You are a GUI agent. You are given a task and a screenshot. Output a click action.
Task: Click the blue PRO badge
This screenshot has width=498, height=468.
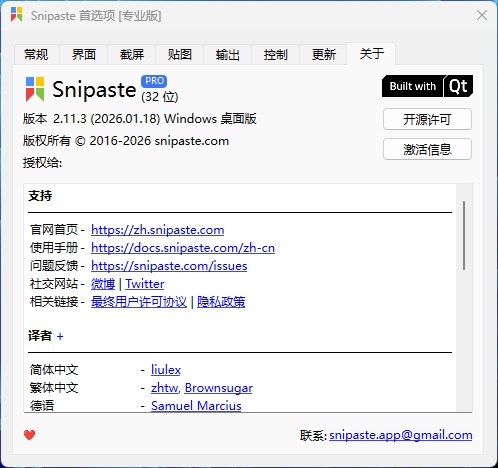point(154,81)
